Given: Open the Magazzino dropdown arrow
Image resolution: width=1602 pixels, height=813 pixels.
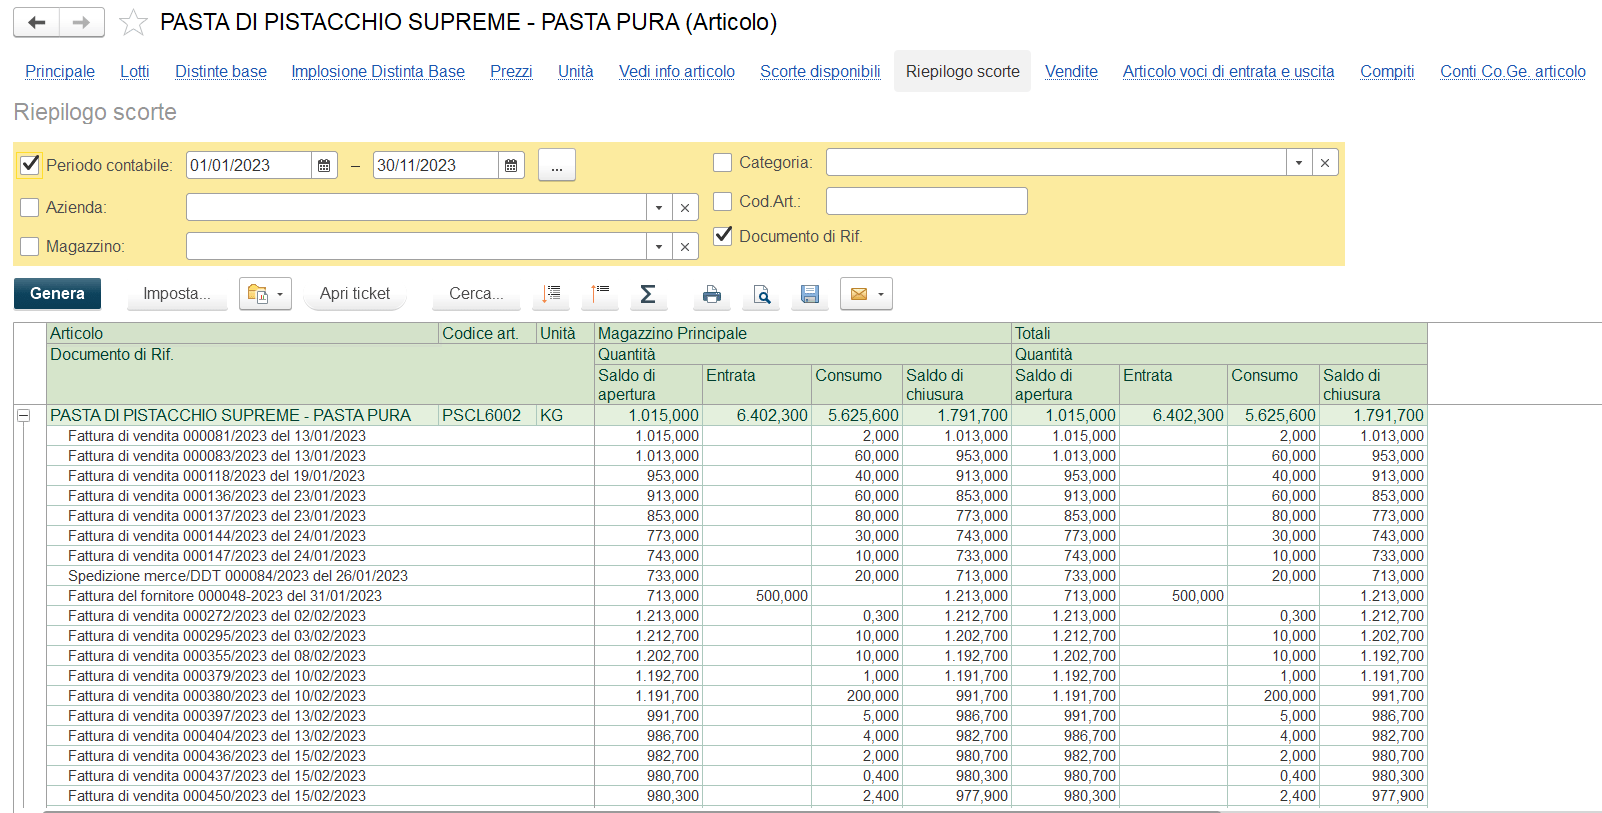Looking at the screenshot, I should [x=659, y=246].
